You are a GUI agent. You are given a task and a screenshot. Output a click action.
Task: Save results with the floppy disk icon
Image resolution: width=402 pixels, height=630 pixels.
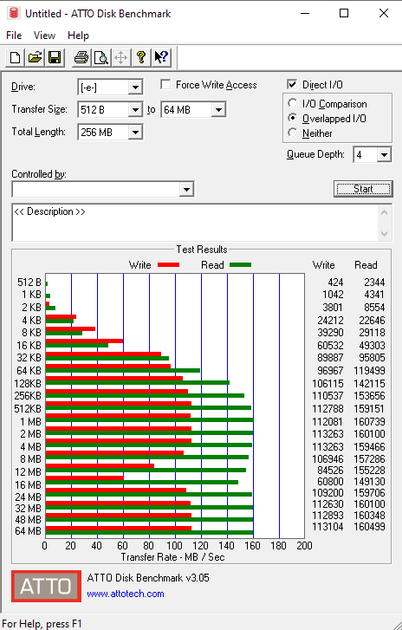55,57
